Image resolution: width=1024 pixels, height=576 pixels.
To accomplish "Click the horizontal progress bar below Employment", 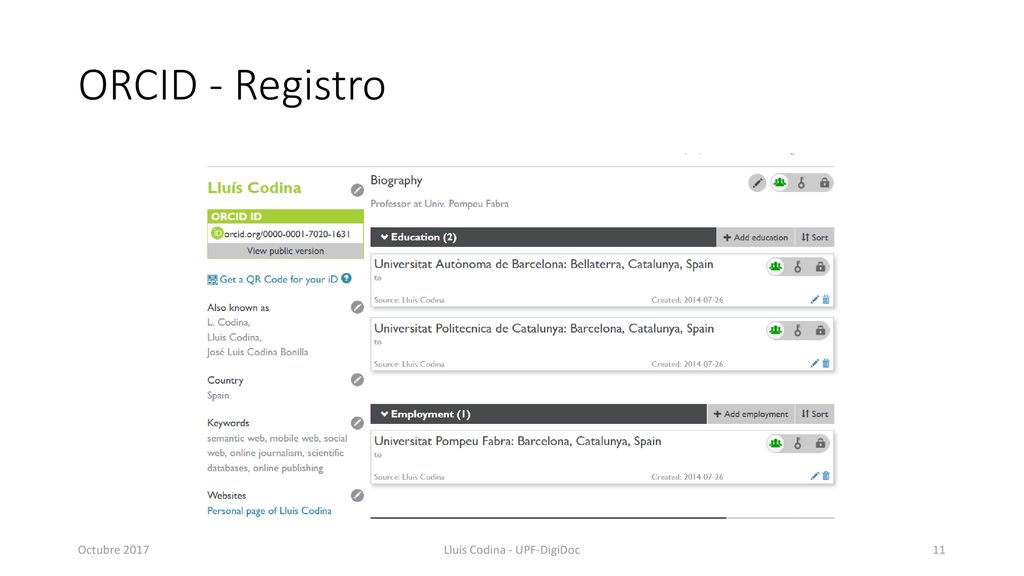I will click(x=602, y=518).
